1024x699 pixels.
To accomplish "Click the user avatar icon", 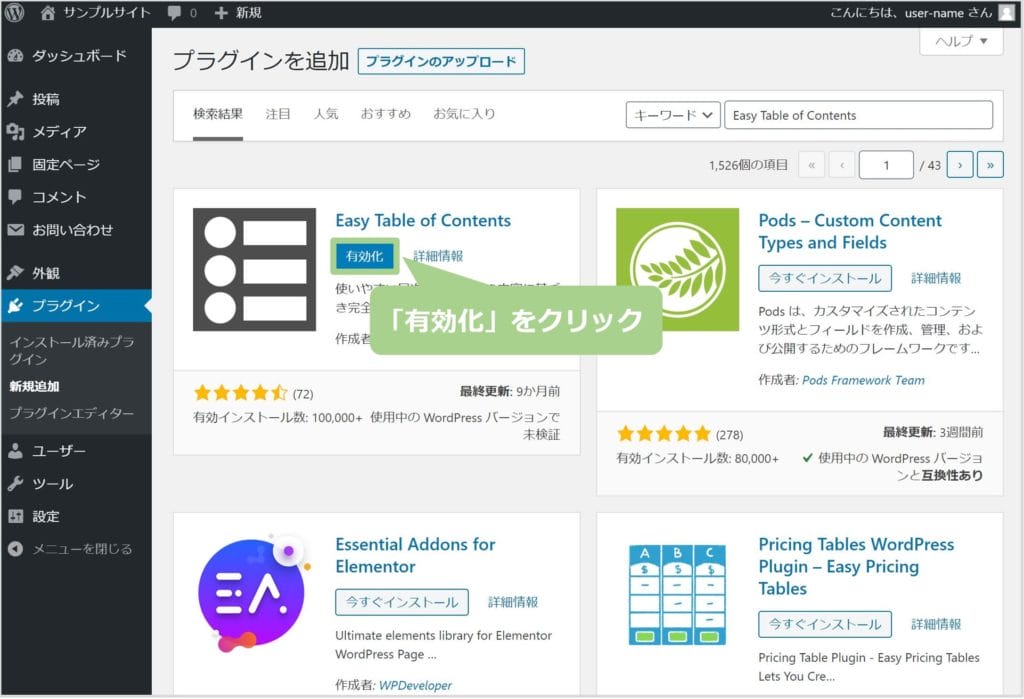I will pyautogui.click(x=1006, y=13).
